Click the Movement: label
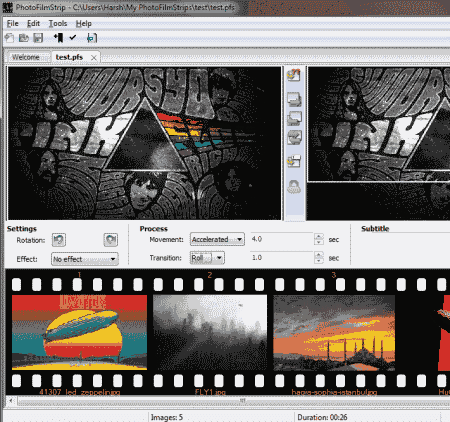The width and height of the screenshot is (450, 422). (x=166, y=239)
